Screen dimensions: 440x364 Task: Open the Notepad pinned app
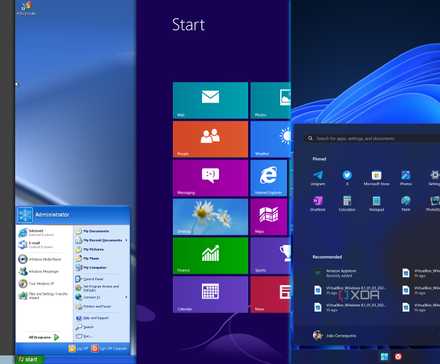(x=376, y=204)
